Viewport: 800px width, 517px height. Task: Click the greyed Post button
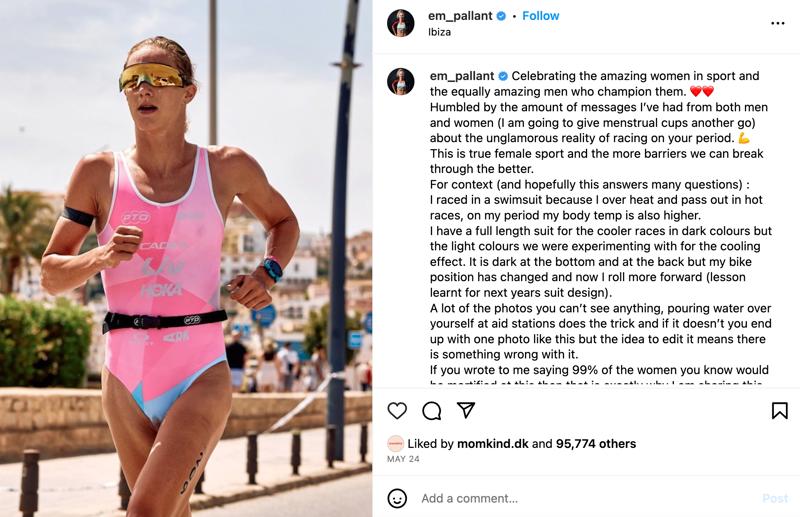click(x=775, y=498)
